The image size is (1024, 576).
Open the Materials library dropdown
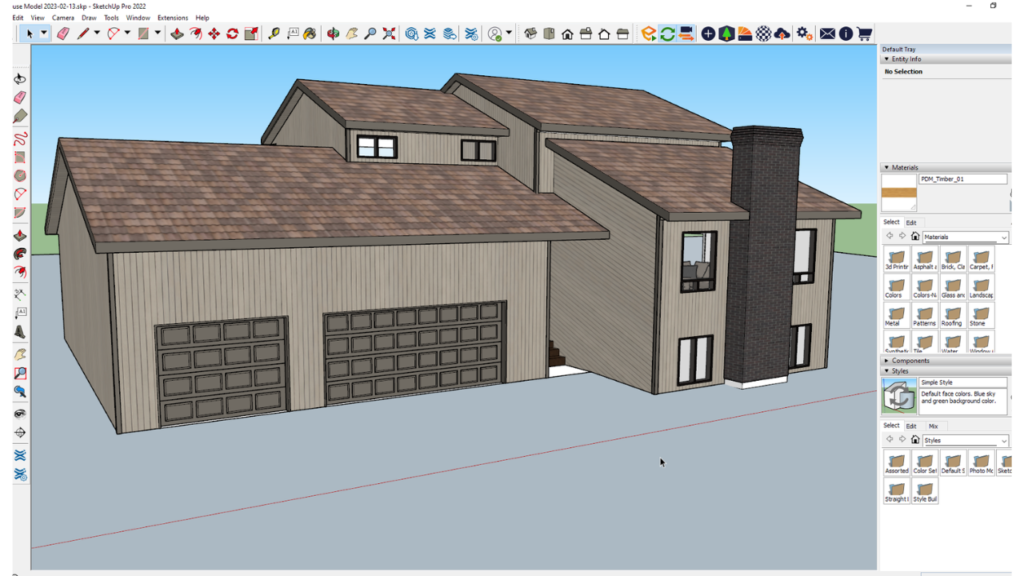pyautogui.click(x=1003, y=238)
